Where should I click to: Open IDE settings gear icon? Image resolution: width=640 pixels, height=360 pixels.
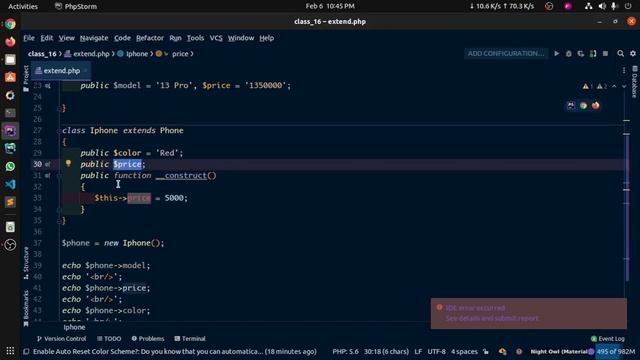pyautogui.click(x=633, y=53)
